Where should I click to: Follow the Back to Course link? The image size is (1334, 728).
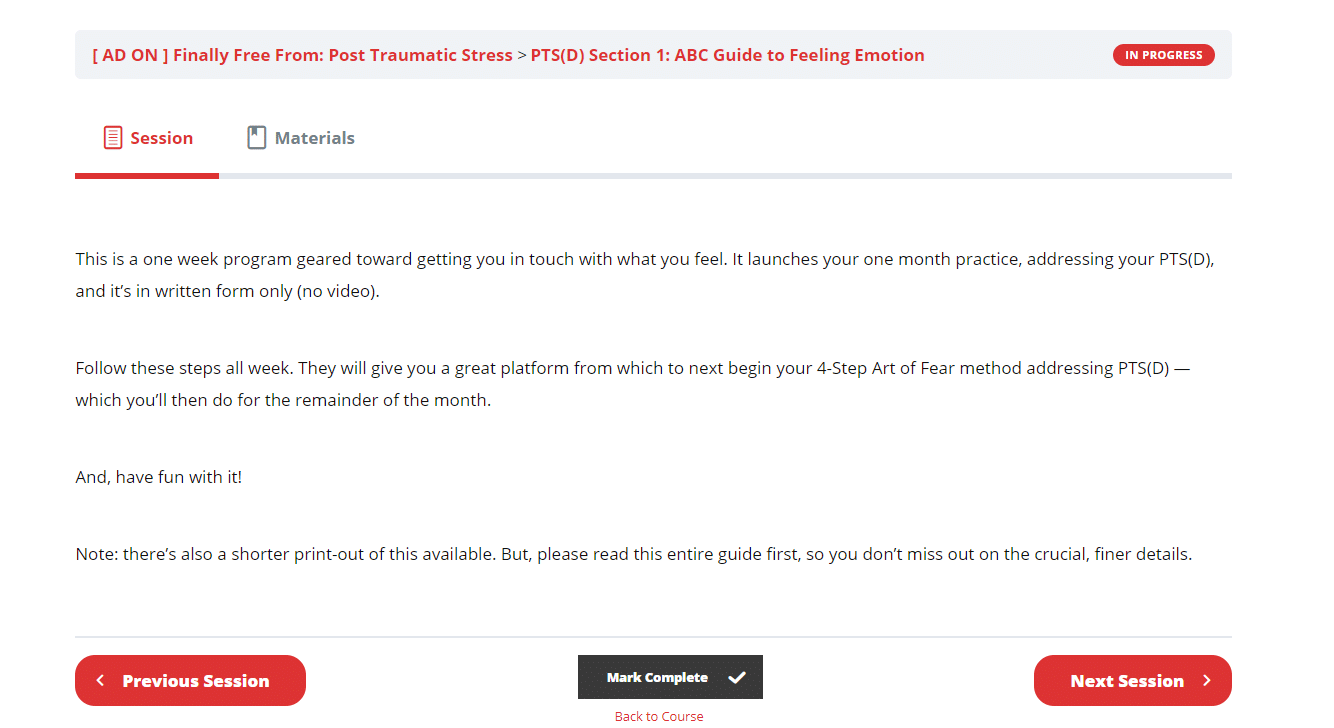659,716
